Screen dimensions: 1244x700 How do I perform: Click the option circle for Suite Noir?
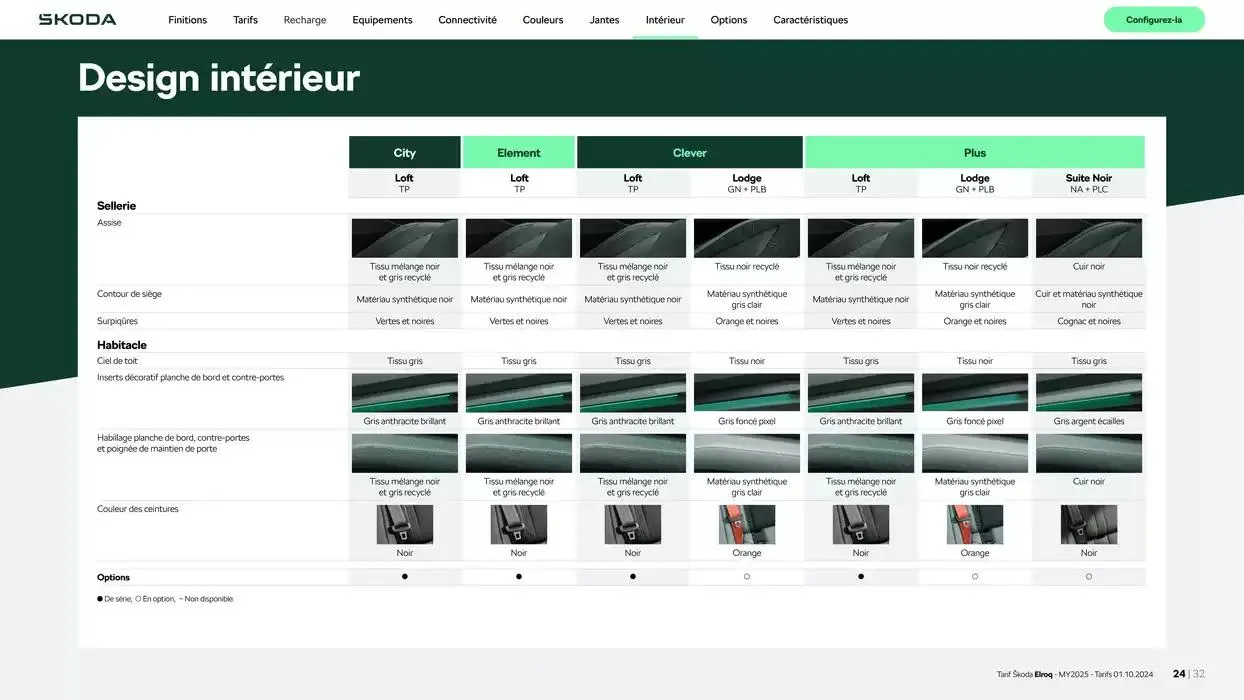click(1088, 577)
